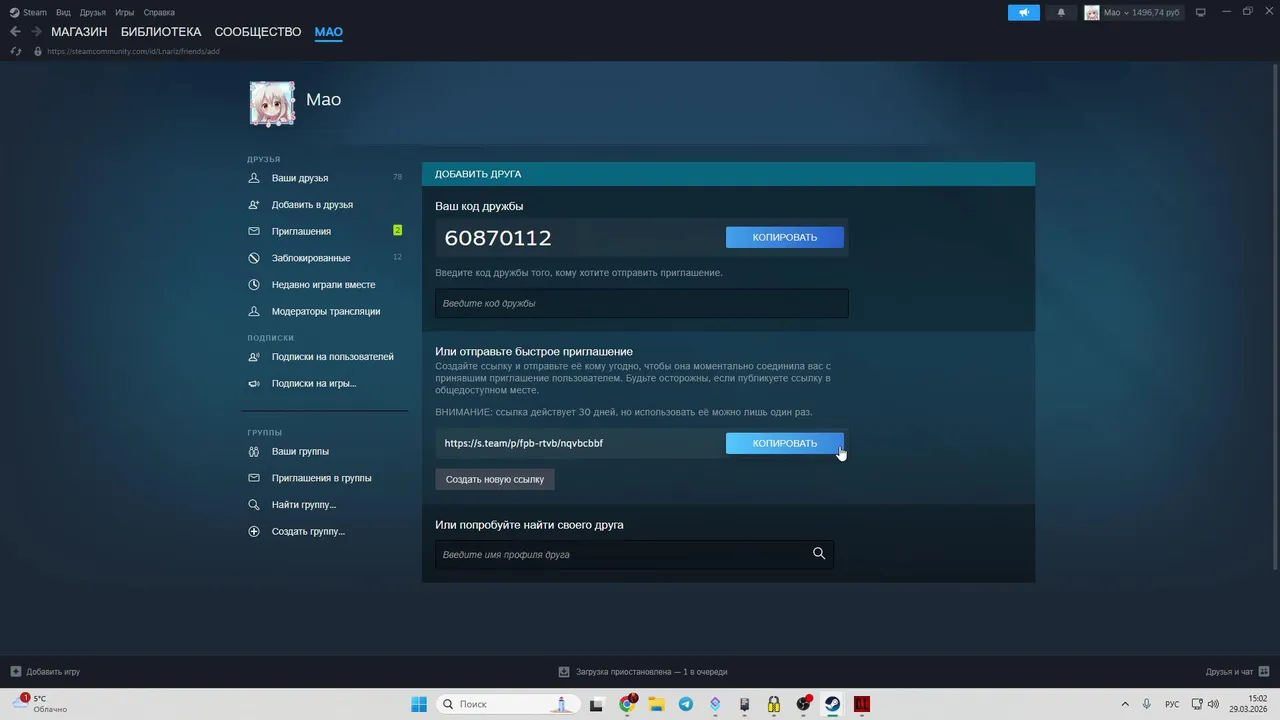Screen dimensions: 1280x720
Task: Open the Игры menu
Action: pyautogui.click(x=125, y=13)
